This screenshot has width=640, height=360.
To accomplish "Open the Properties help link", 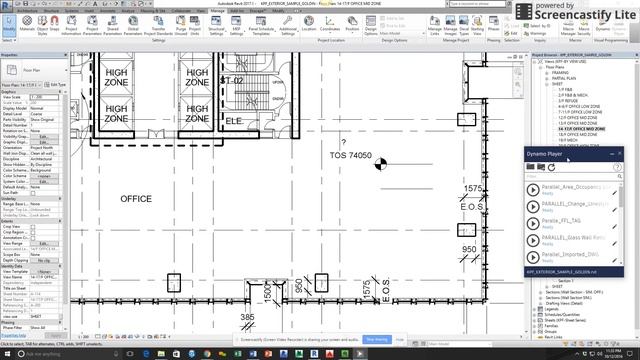I will (x=13, y=336).
